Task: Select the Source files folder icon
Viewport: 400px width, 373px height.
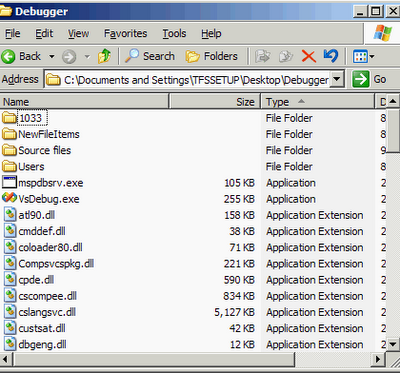Action: (x=9, y=150)
